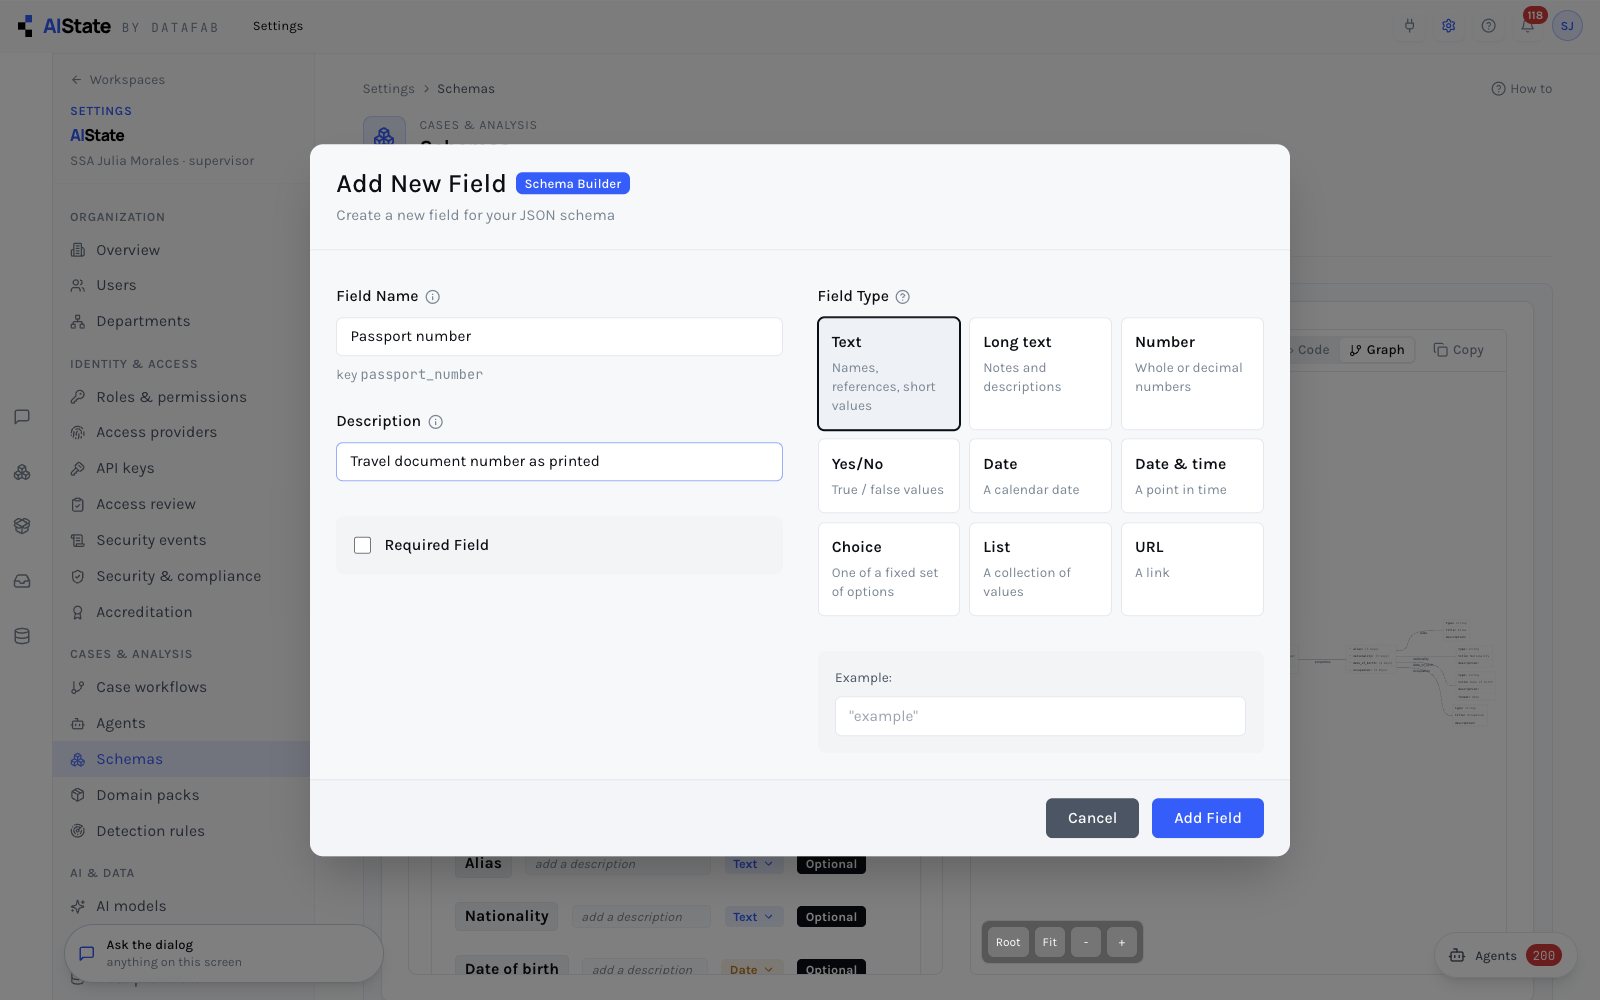This screenshot has width=1600, height=1000.
Task: Click the Field Name info icon
Action: [x=433, y=297]
